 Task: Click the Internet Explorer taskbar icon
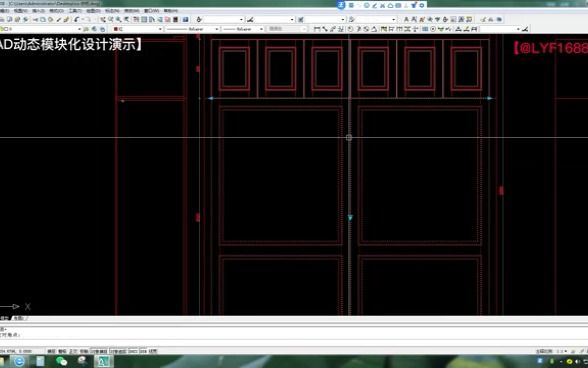[x=19, y=361]
